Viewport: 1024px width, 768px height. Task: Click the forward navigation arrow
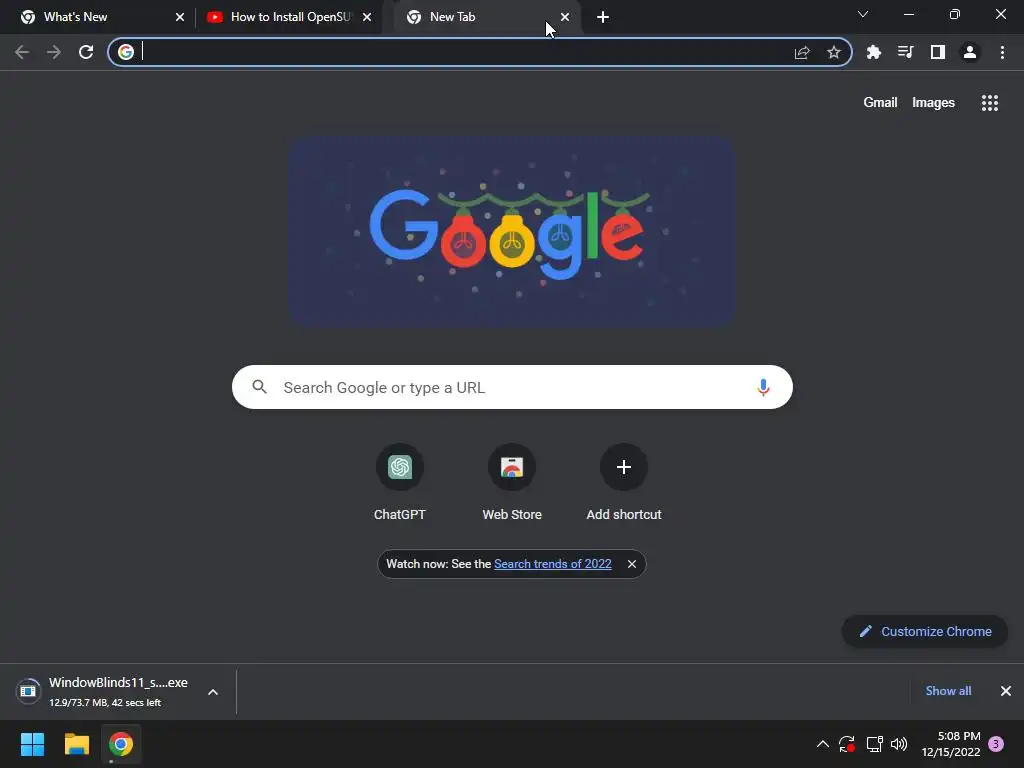(54, 52)
